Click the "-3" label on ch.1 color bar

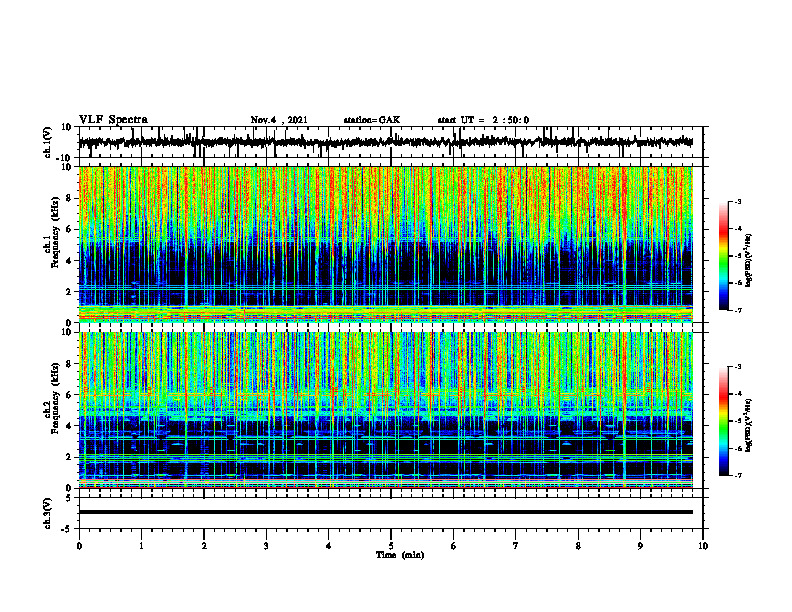(737, 201)
